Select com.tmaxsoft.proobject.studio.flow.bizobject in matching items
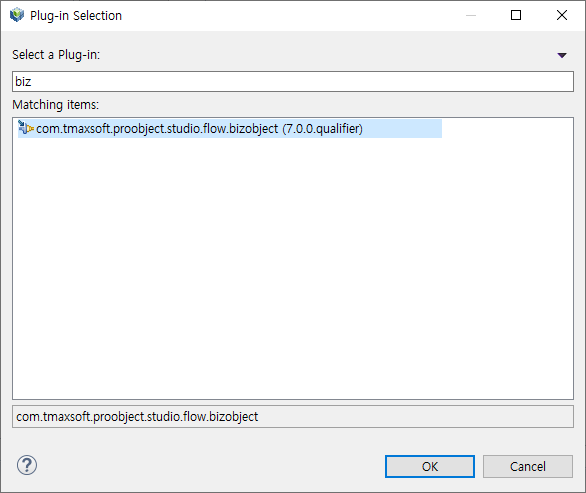 coord(230,129)
